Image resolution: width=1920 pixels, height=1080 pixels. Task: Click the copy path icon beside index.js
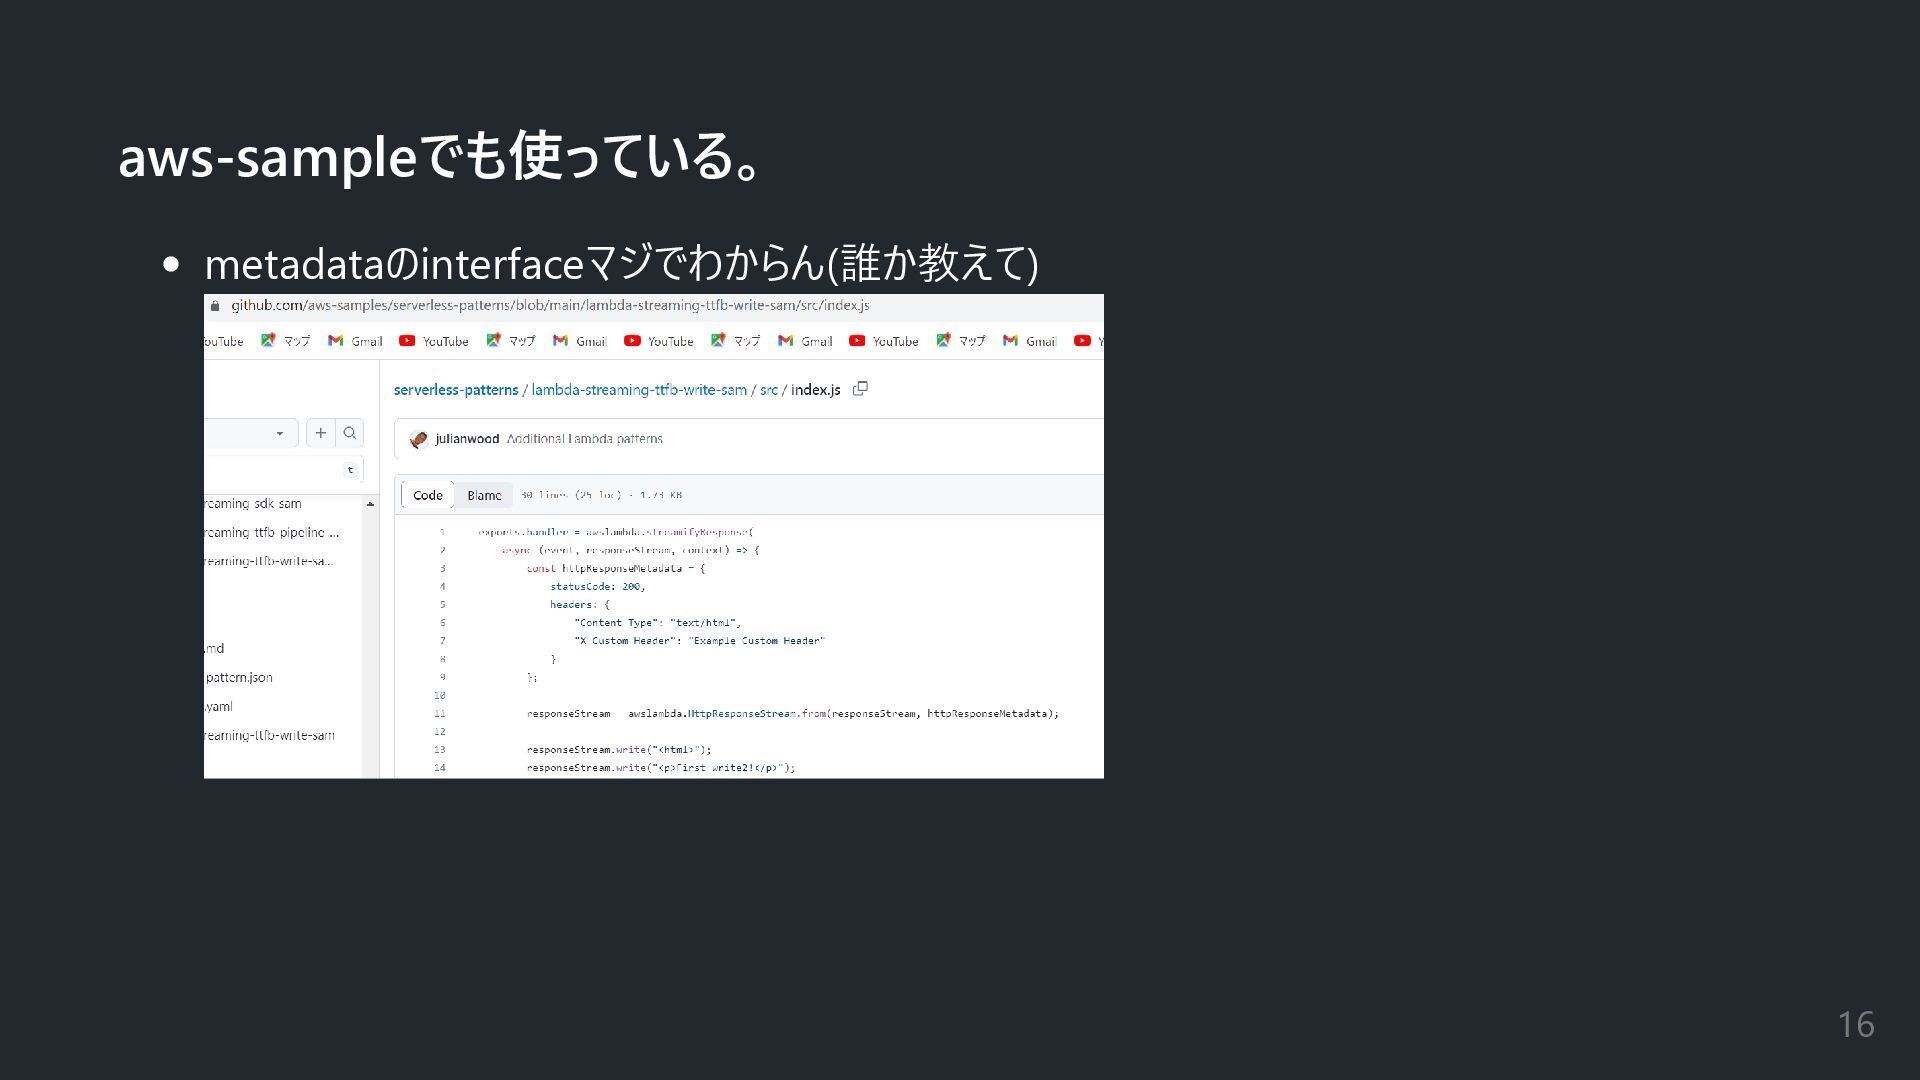click(860, 389)
